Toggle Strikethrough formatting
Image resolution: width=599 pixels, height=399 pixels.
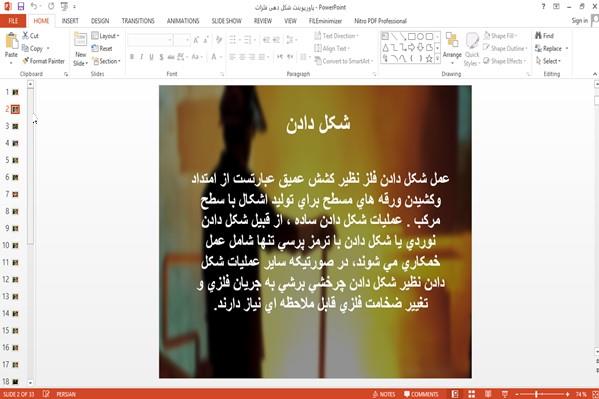click(171, 57)
